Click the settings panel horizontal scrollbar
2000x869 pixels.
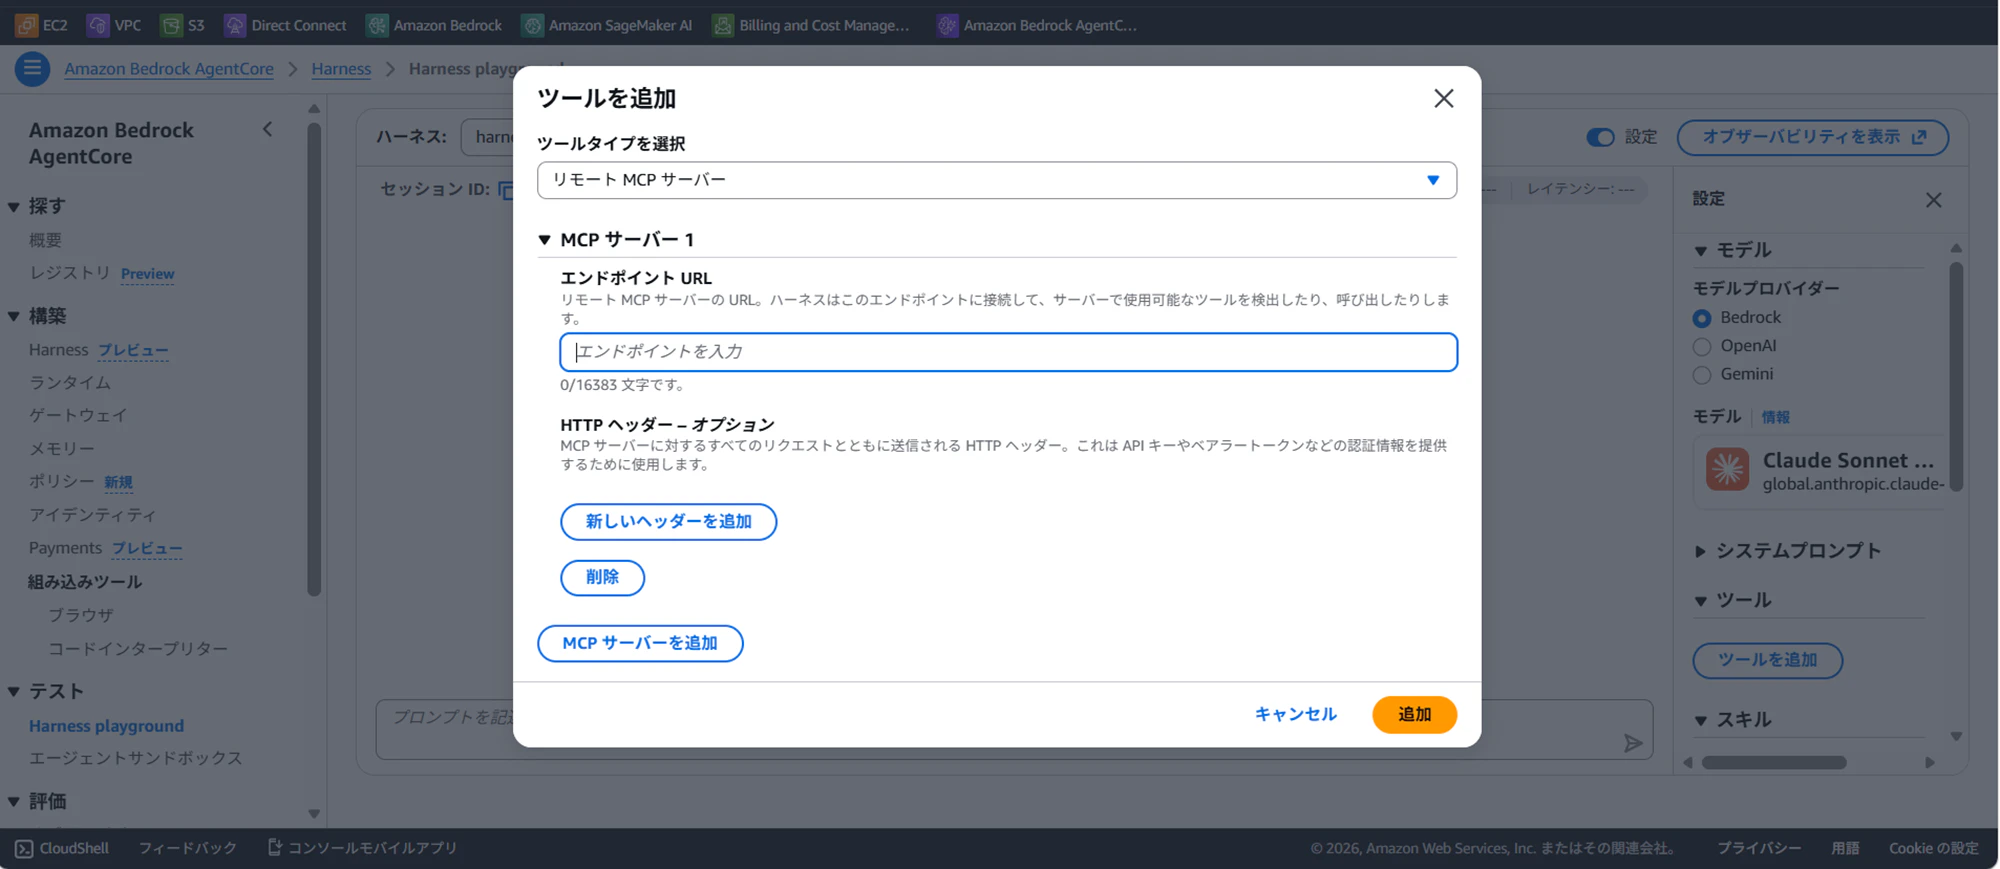[x=1774, y=763]
